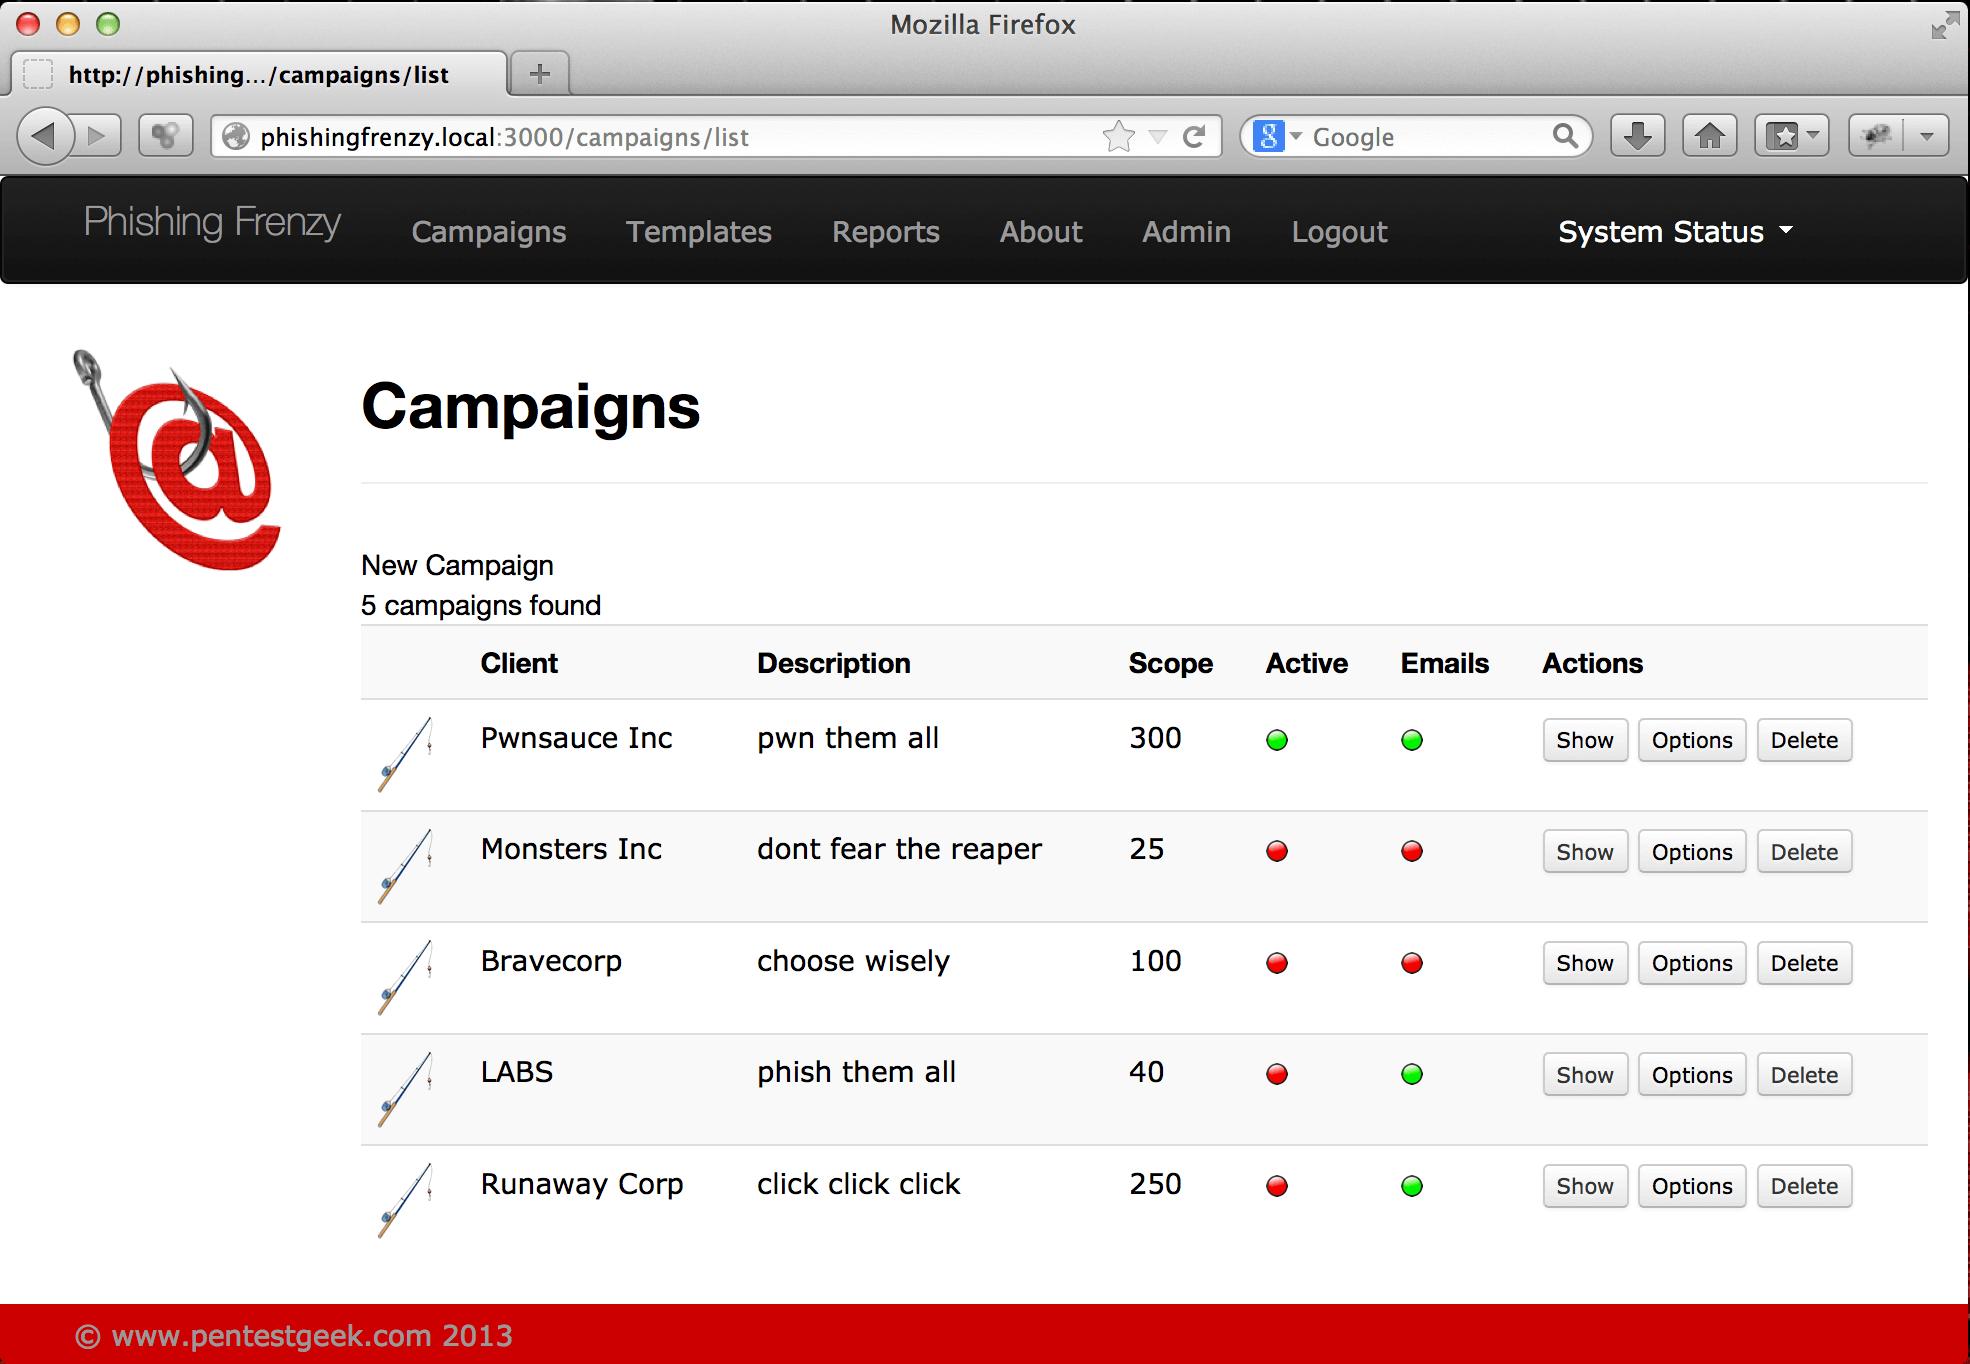Image resolution: width=1970 pixels, height=1364 pixels.
Task: Open the downloads arrow icon
Action: click(x=1637, y=136)
